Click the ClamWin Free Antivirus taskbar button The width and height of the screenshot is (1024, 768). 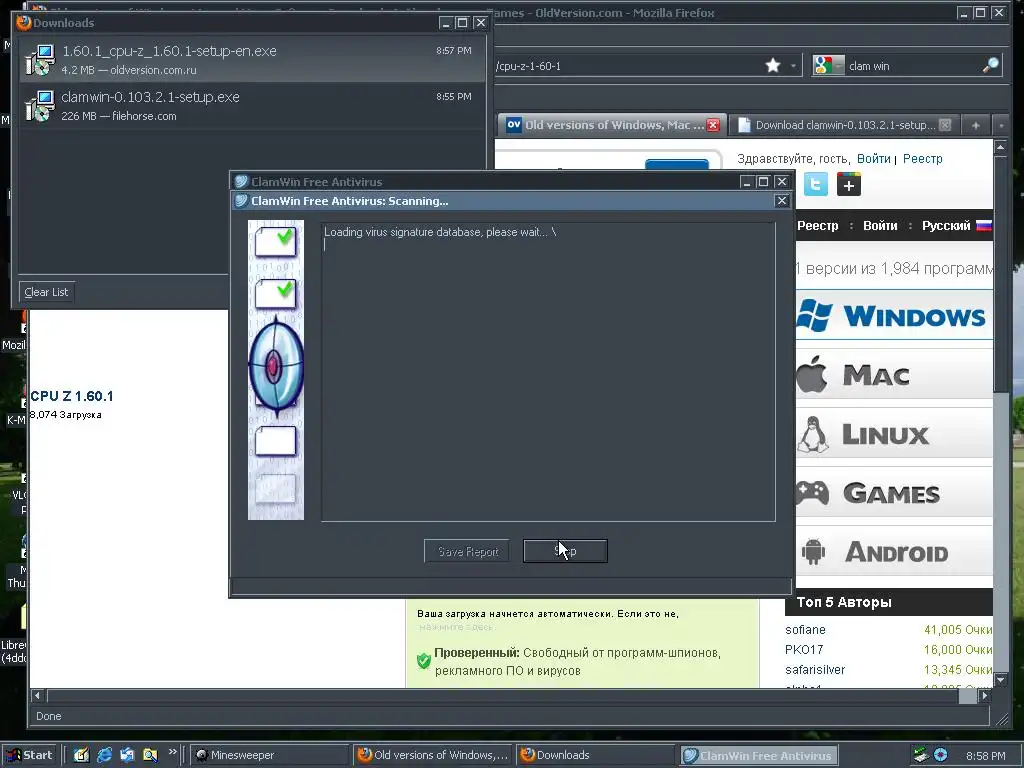[758, 756]
